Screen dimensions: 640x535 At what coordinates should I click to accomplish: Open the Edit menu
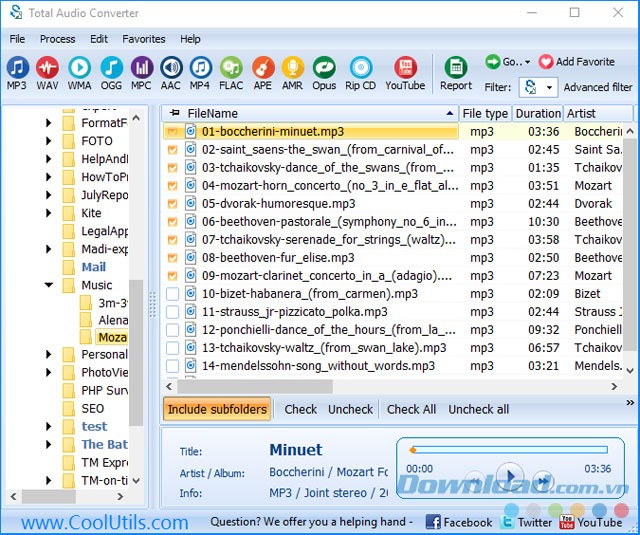[99, 39]
